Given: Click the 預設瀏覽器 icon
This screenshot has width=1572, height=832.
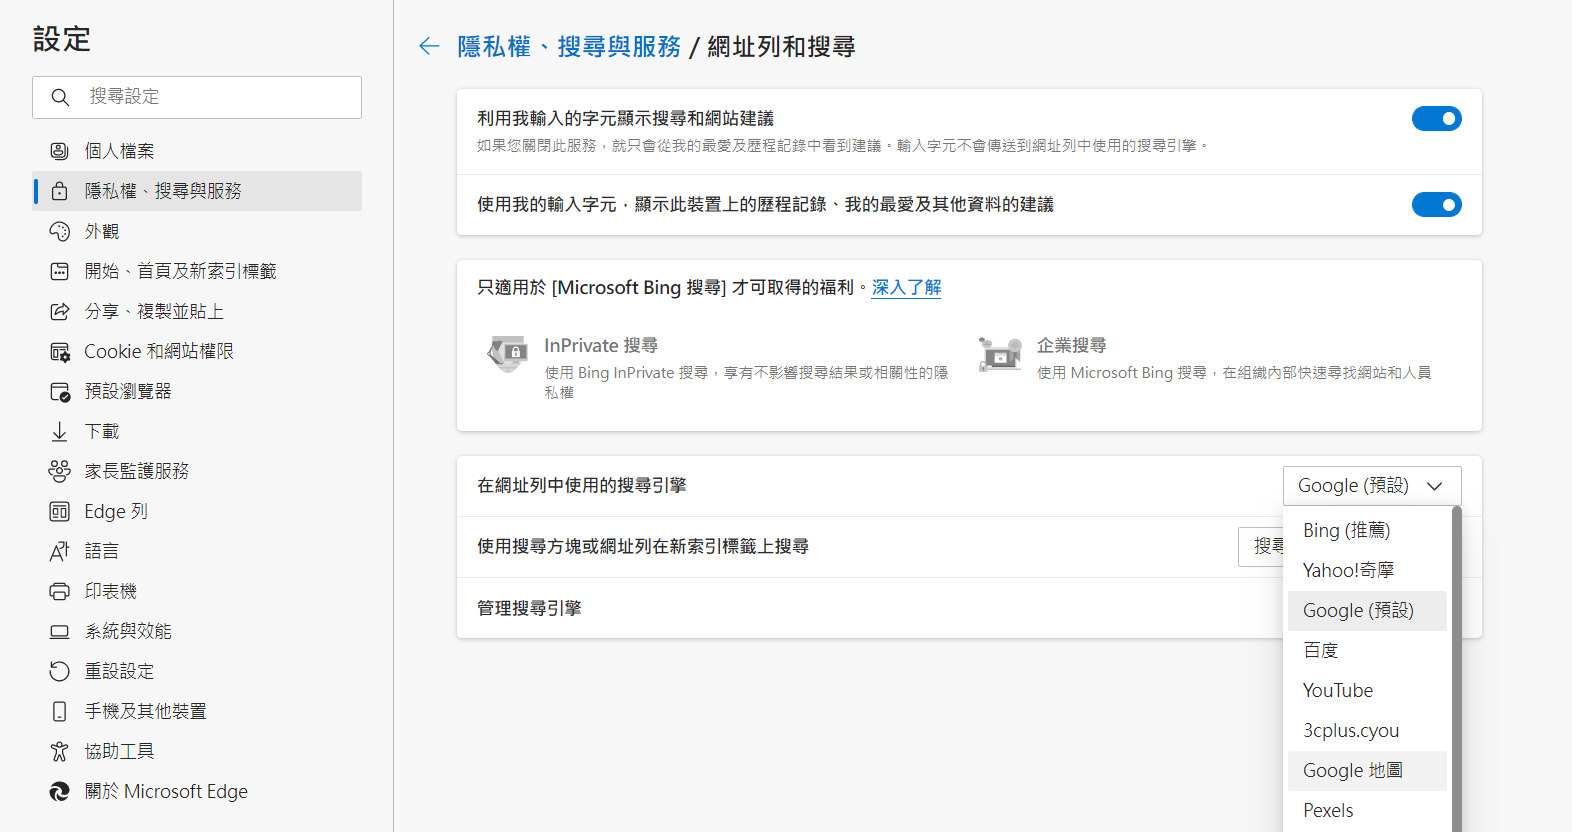Looking at the screenshot, I should 59,391.
